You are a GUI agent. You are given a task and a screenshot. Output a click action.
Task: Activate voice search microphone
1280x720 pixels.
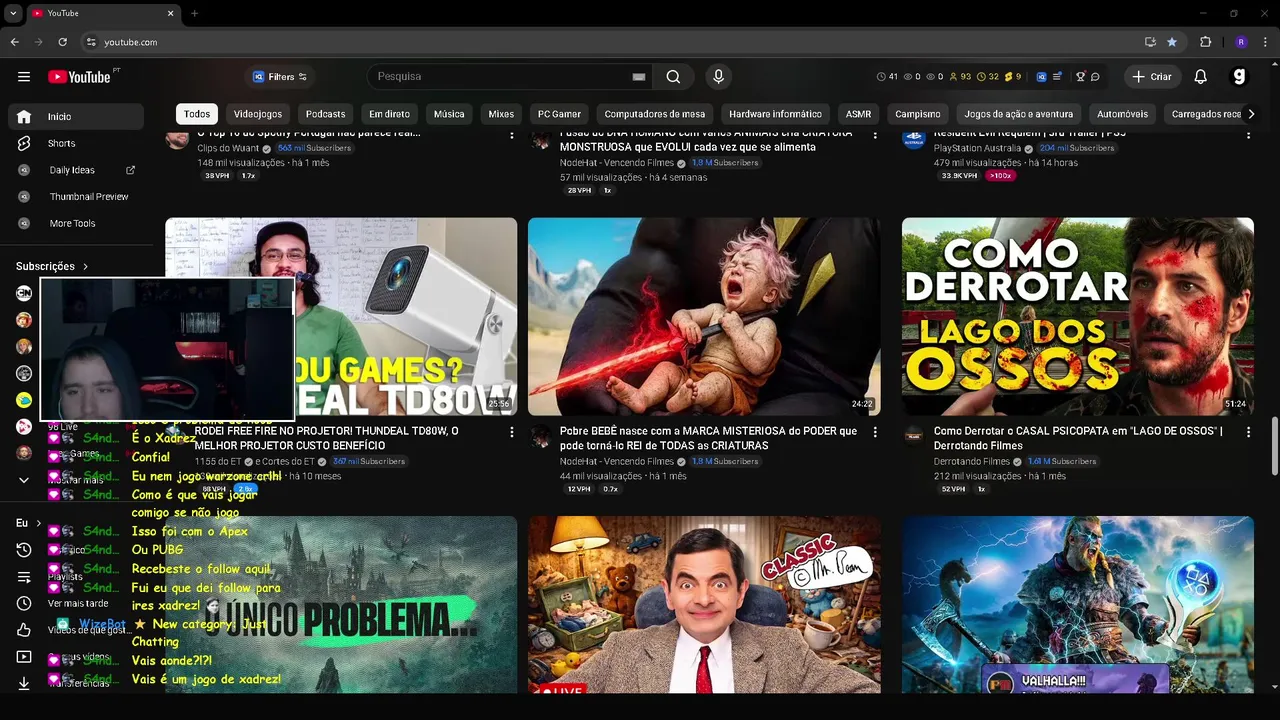[x=718, y=77]
